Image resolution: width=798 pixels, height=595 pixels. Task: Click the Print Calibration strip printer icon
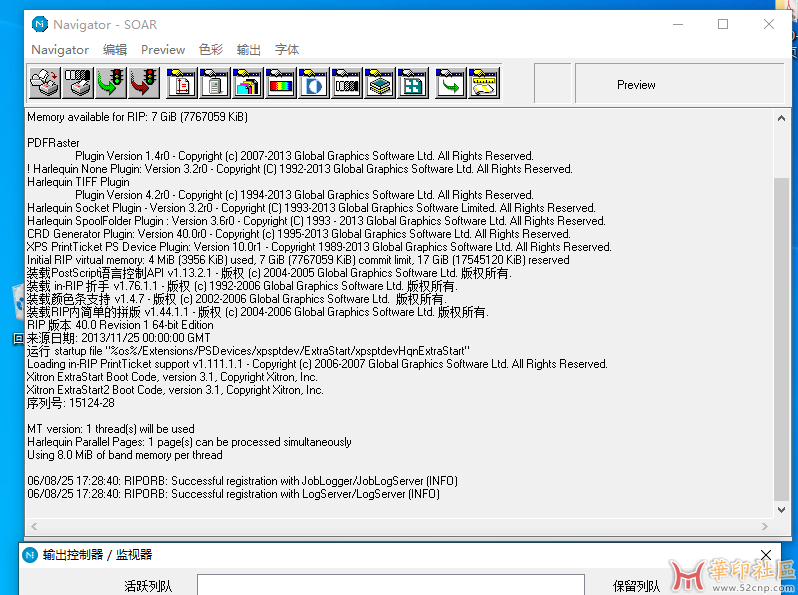pos(78,83)
